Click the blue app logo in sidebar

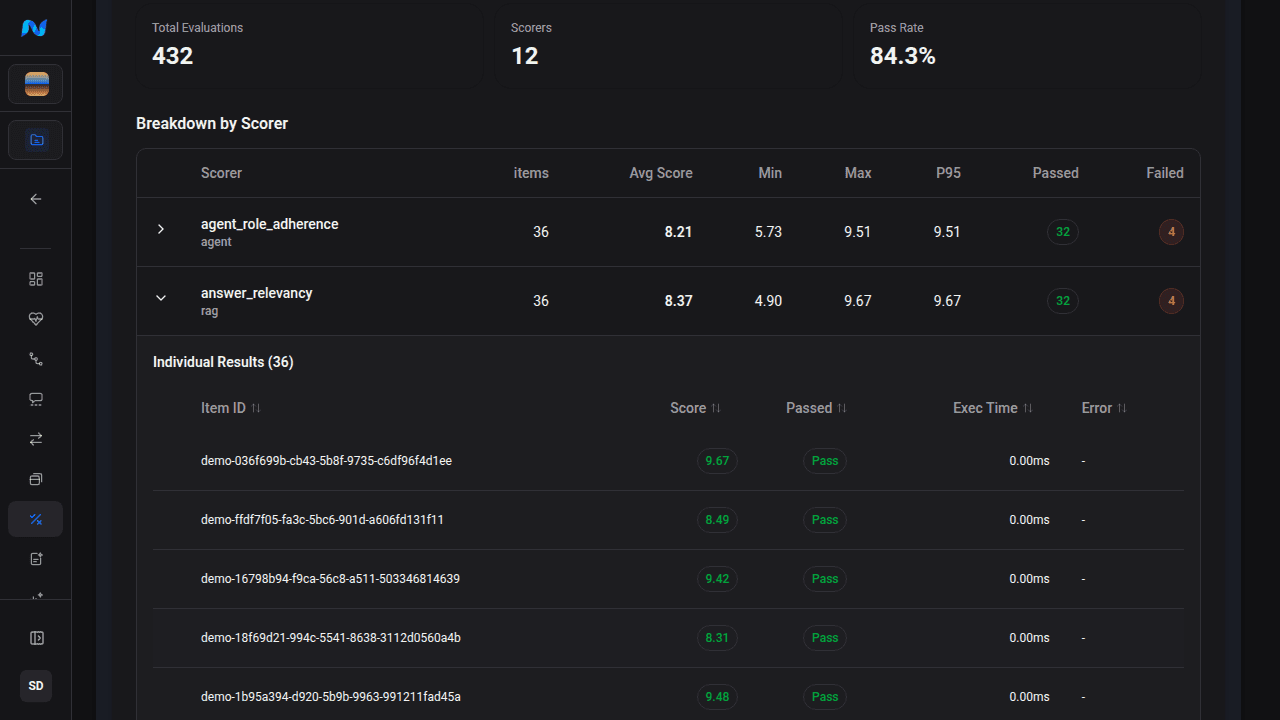click(35, 28)
